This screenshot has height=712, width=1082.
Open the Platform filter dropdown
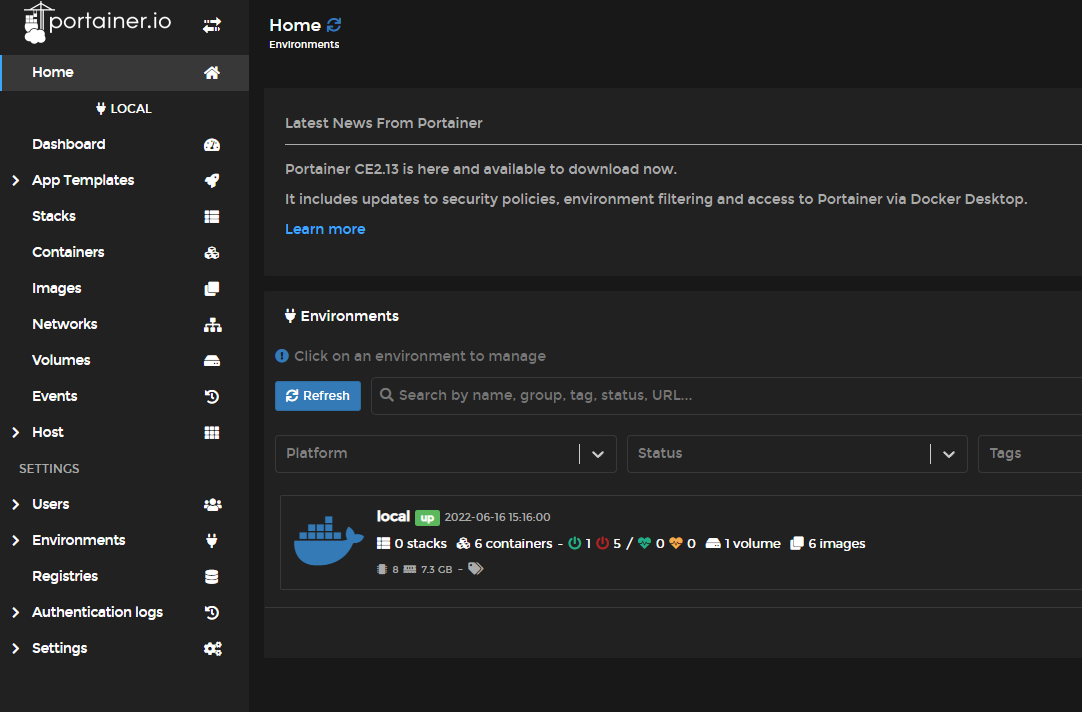[446, 454]
